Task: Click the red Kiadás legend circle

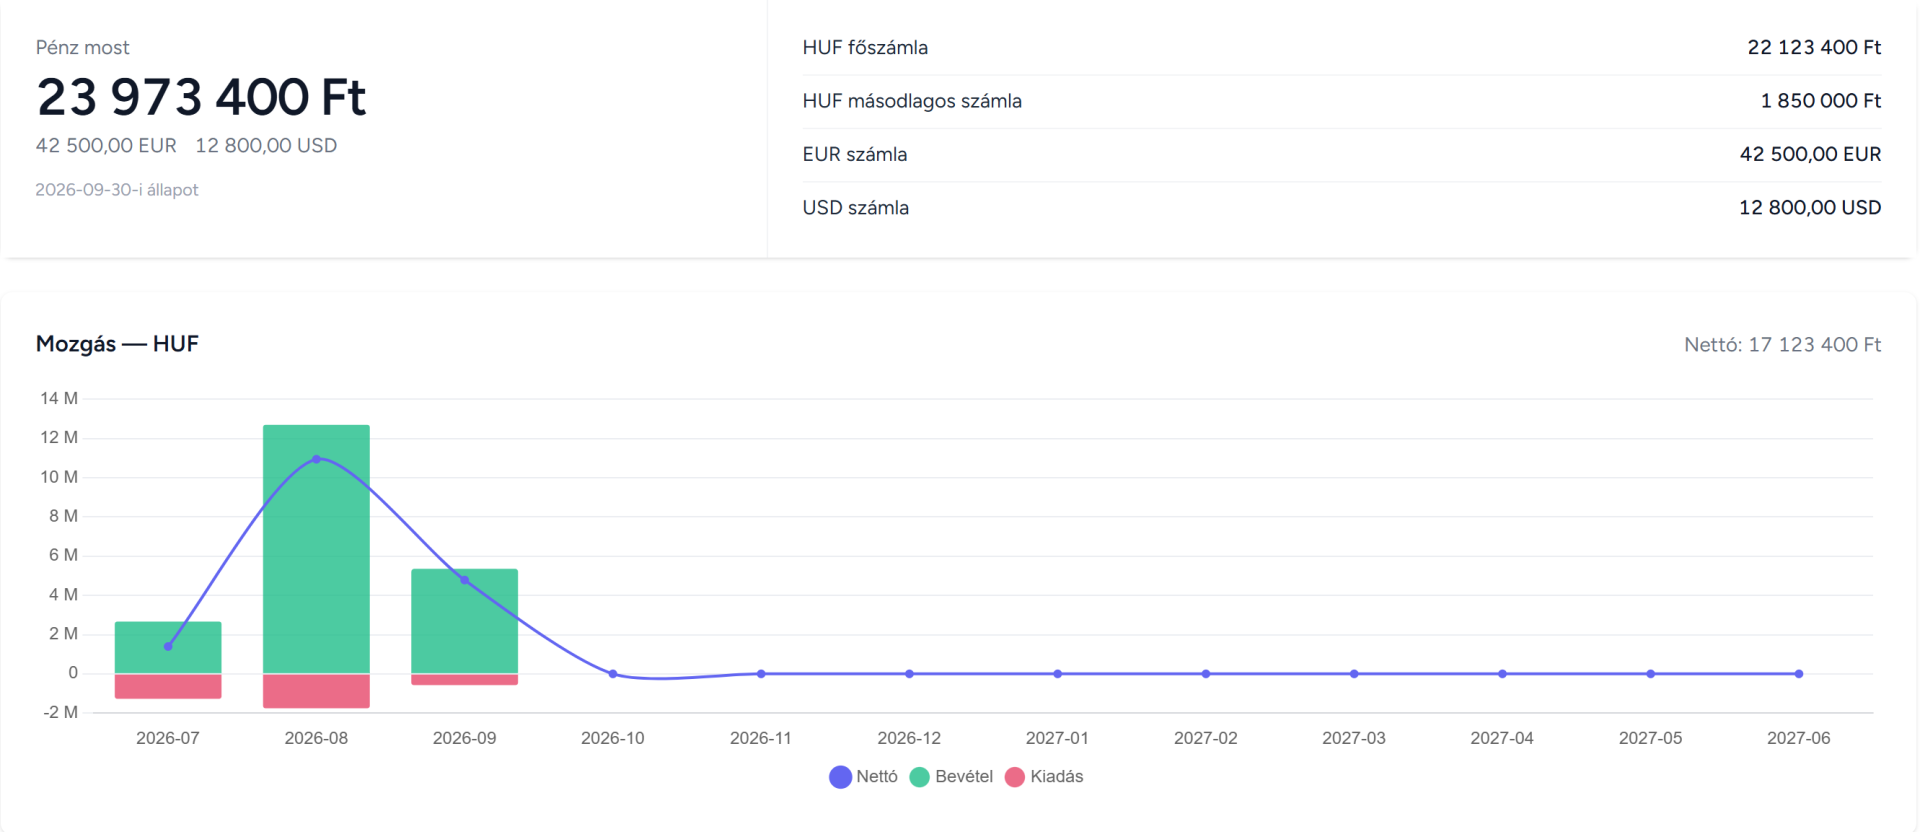Action: (x=1015, y=777)
